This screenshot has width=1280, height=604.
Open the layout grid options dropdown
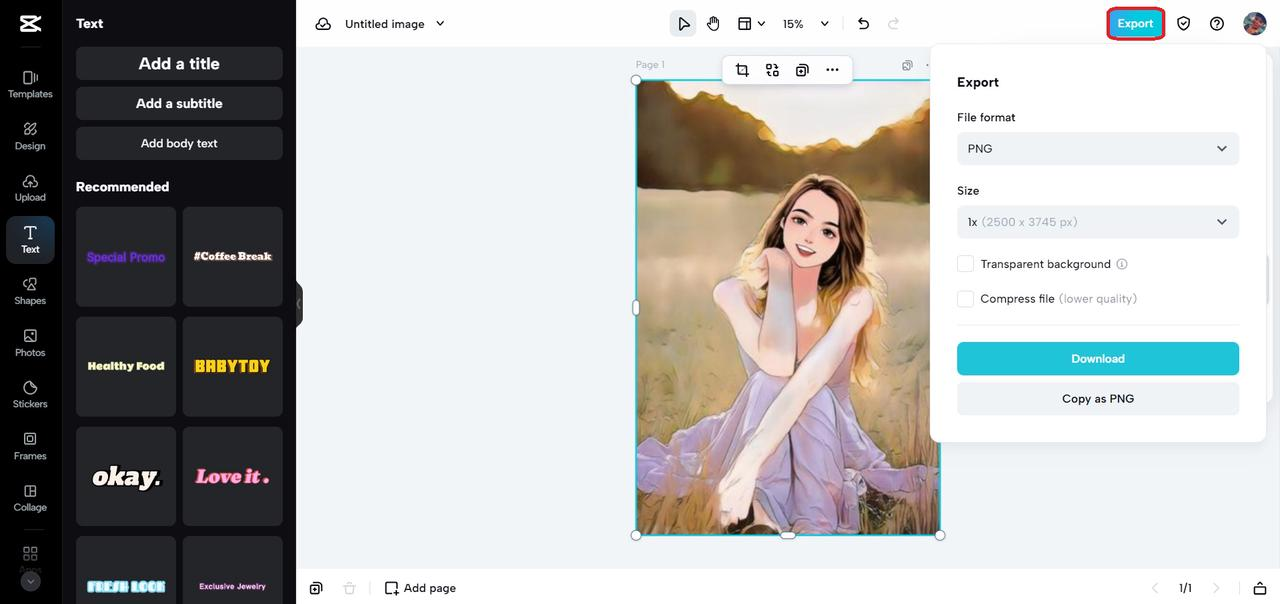[751, 23]
